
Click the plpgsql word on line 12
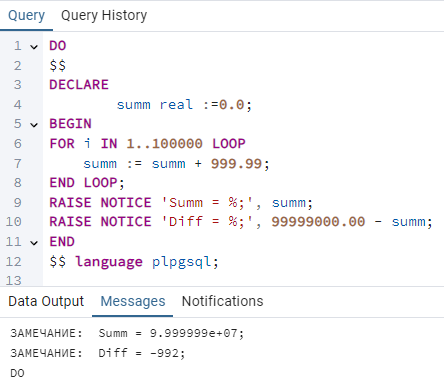point(182,262)
